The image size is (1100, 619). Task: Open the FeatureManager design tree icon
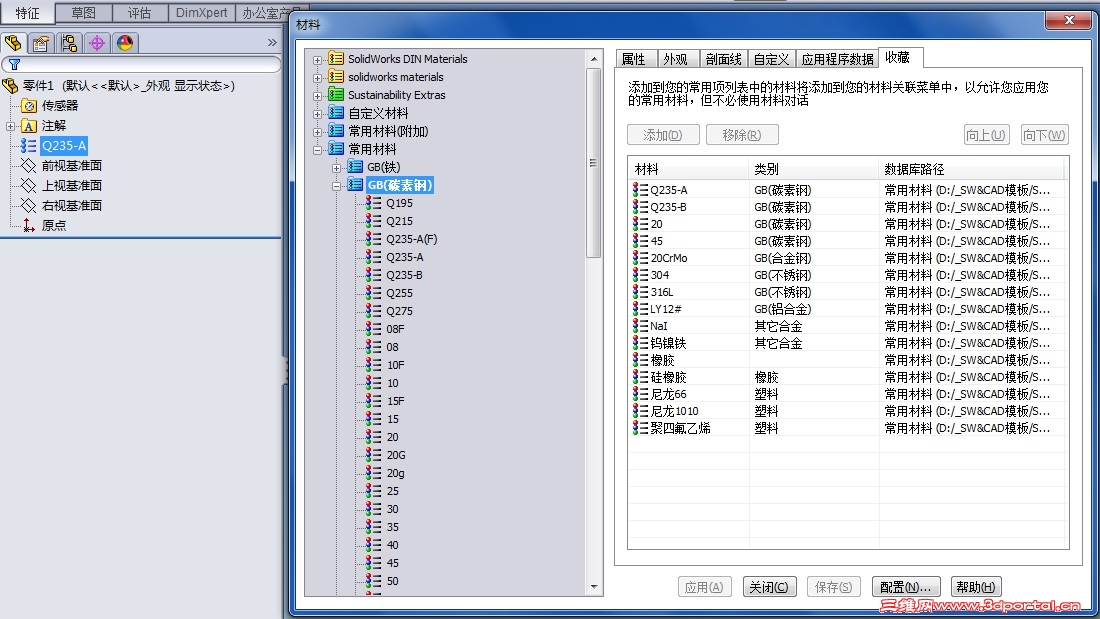13,43
